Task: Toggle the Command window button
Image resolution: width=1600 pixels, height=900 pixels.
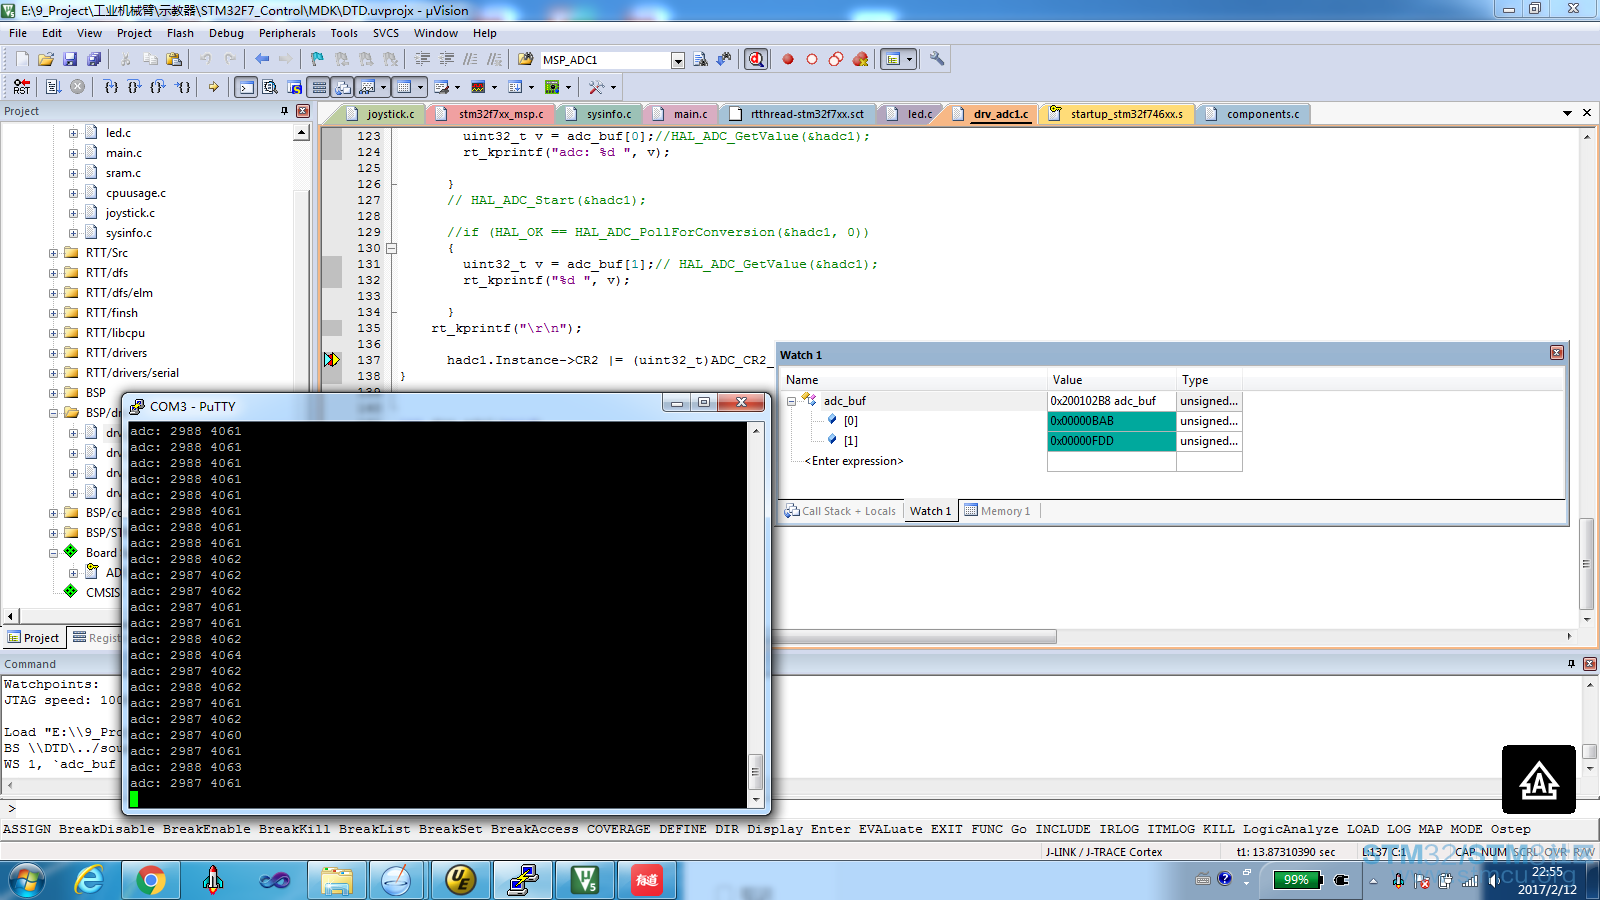Action: coord(246,87)
